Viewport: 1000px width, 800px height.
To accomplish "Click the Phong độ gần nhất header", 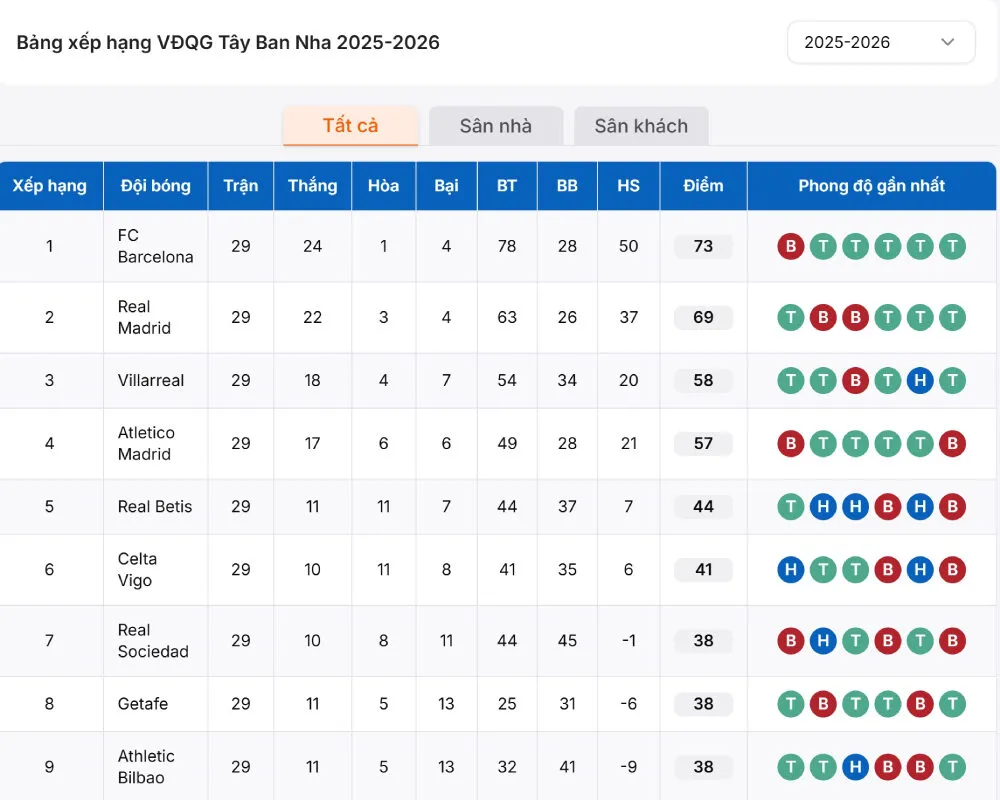I will [871, 185].
